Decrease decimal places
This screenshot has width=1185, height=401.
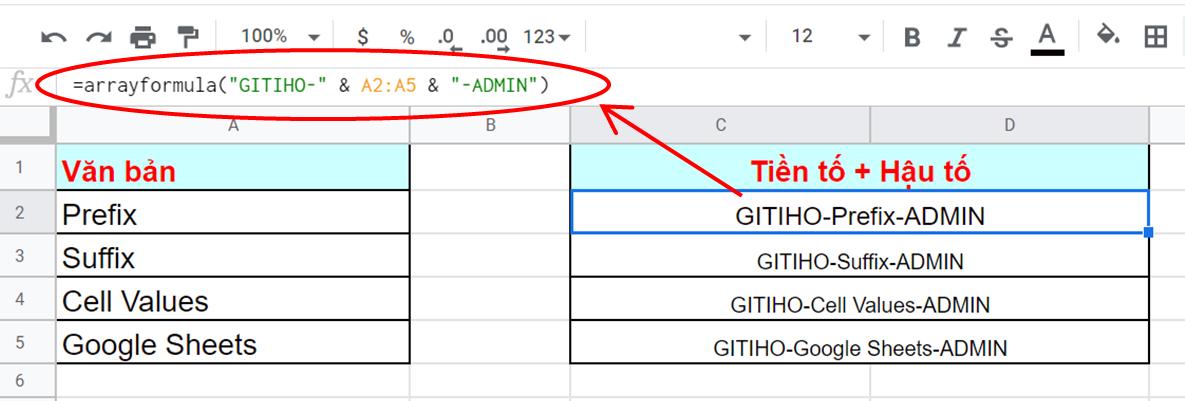[x=450, y=38]
